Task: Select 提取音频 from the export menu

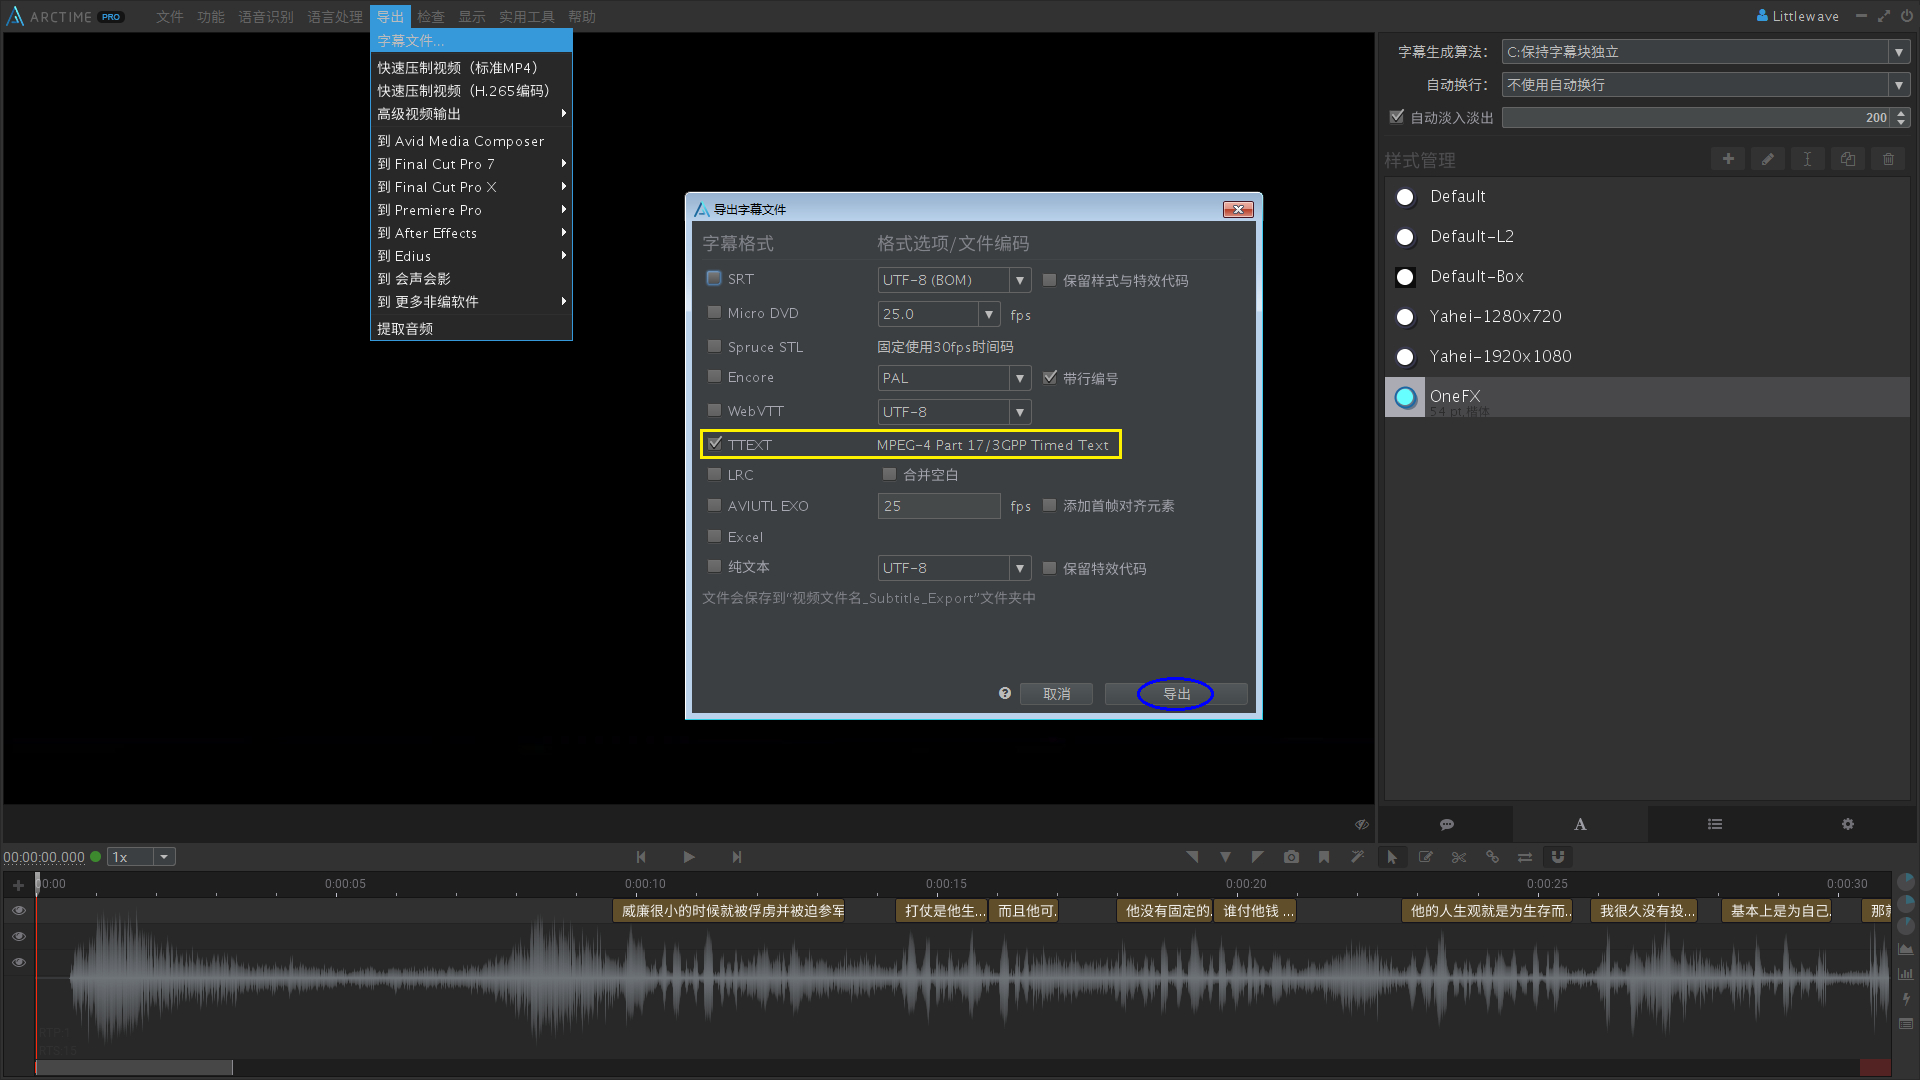Action: pos(471,329)
